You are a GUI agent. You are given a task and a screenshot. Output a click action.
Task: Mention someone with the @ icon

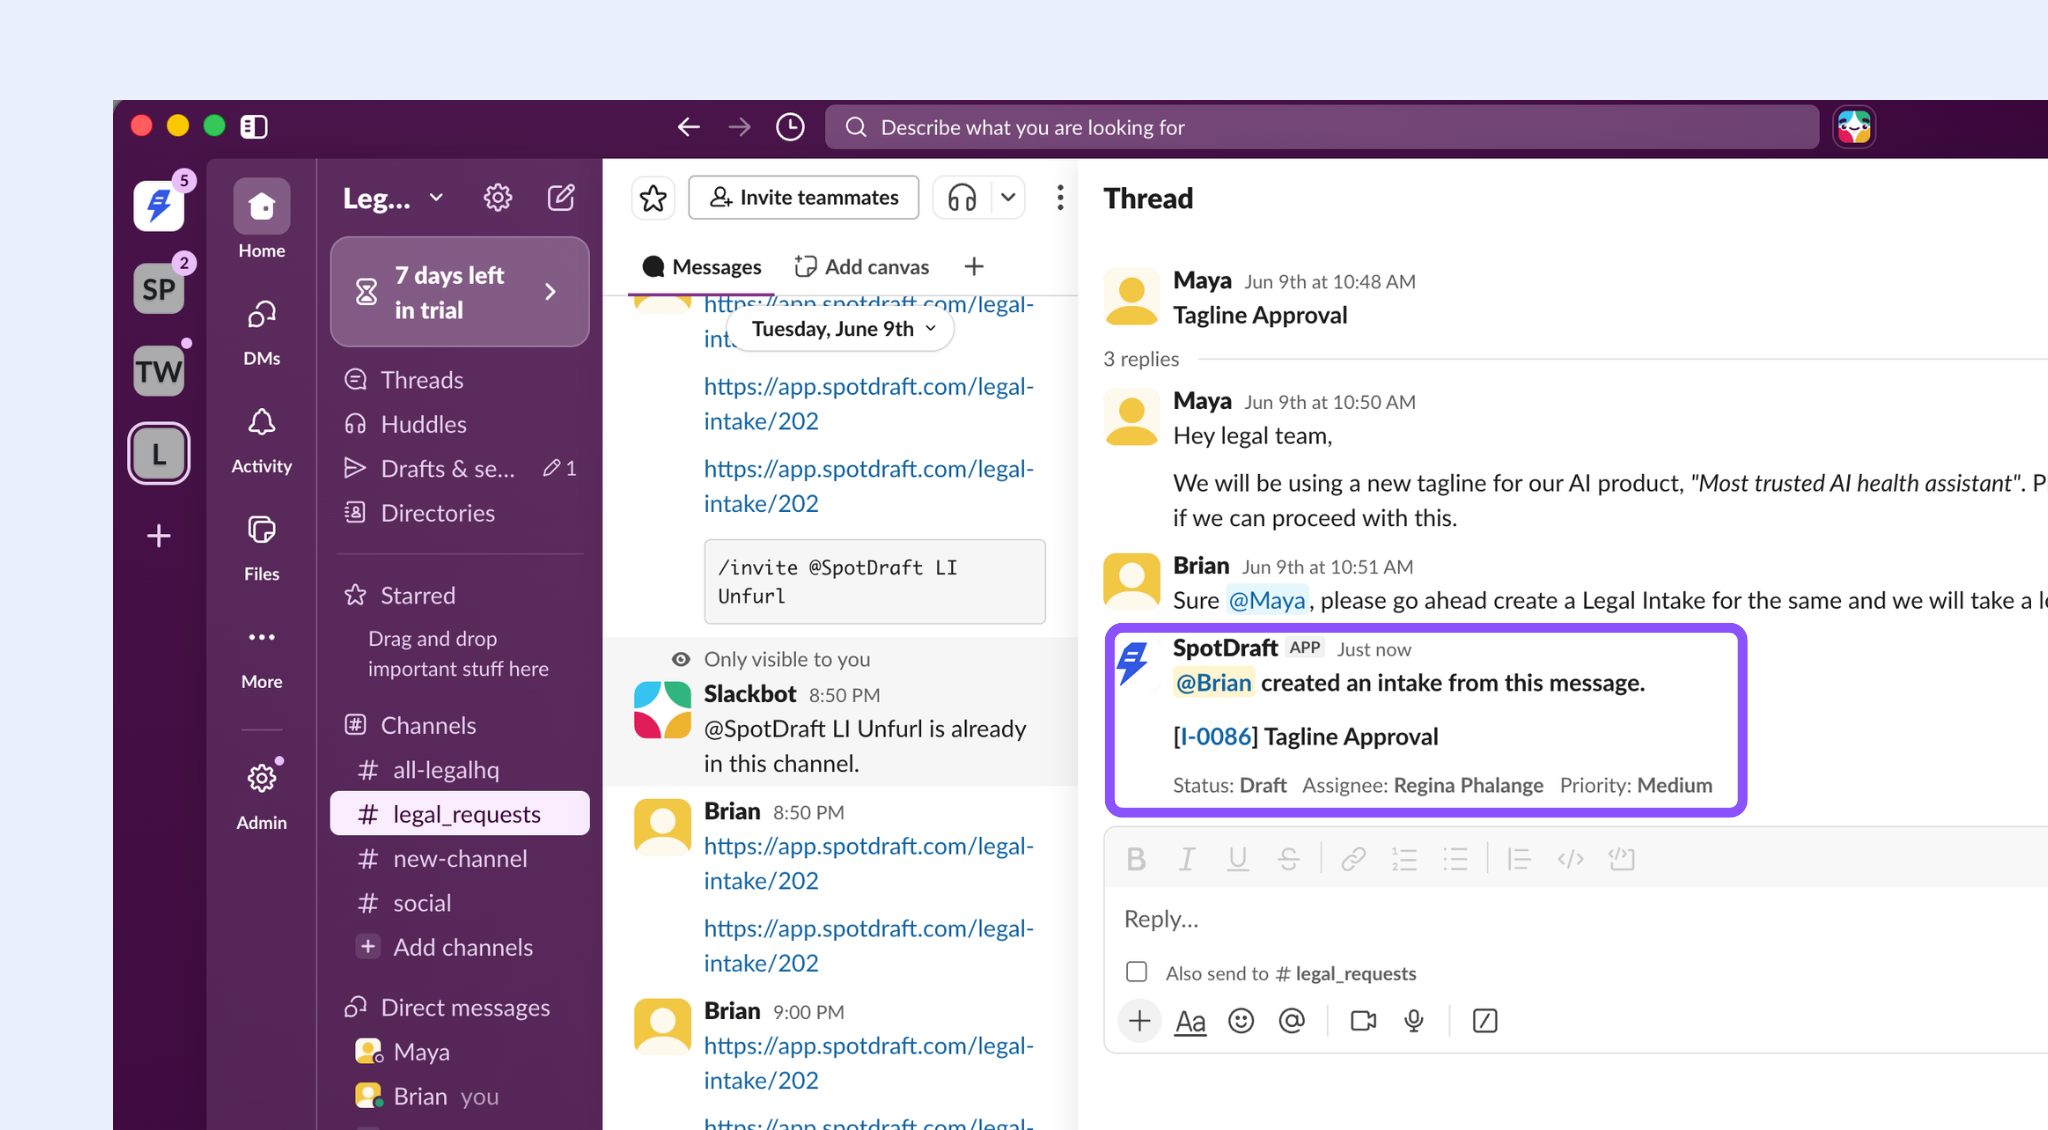1292,1021
